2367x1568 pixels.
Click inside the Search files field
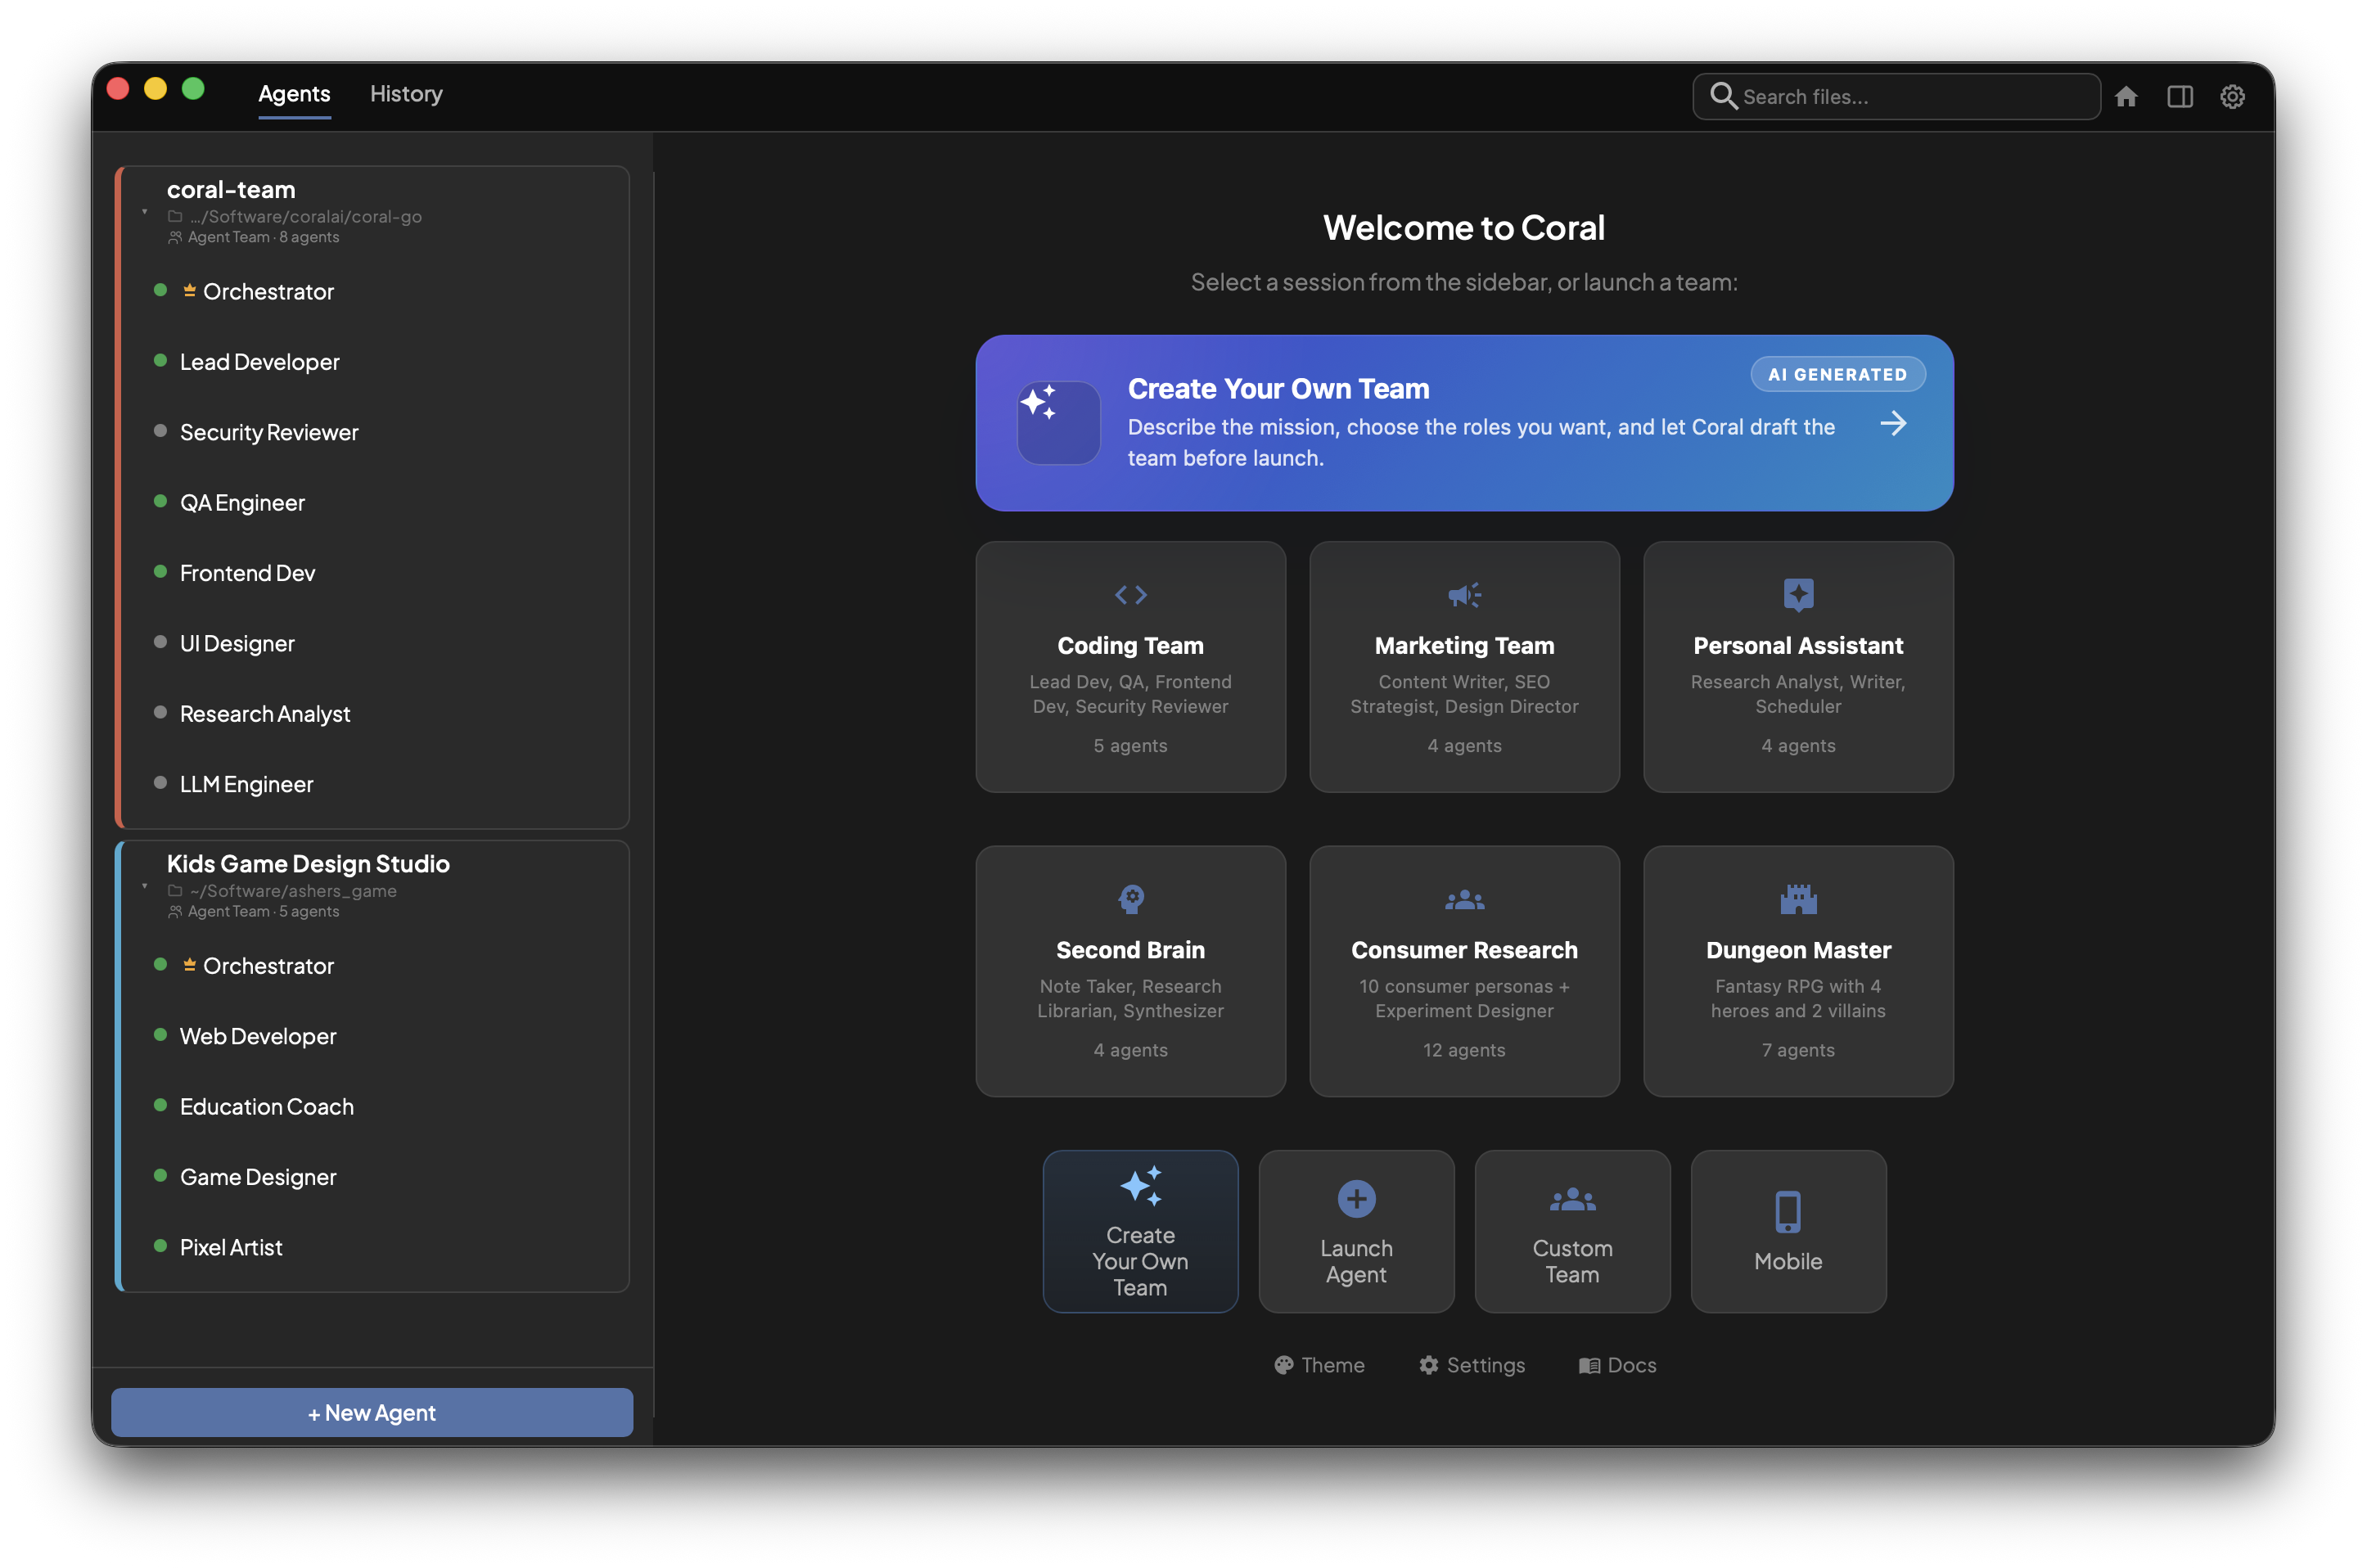(1895, 96)
